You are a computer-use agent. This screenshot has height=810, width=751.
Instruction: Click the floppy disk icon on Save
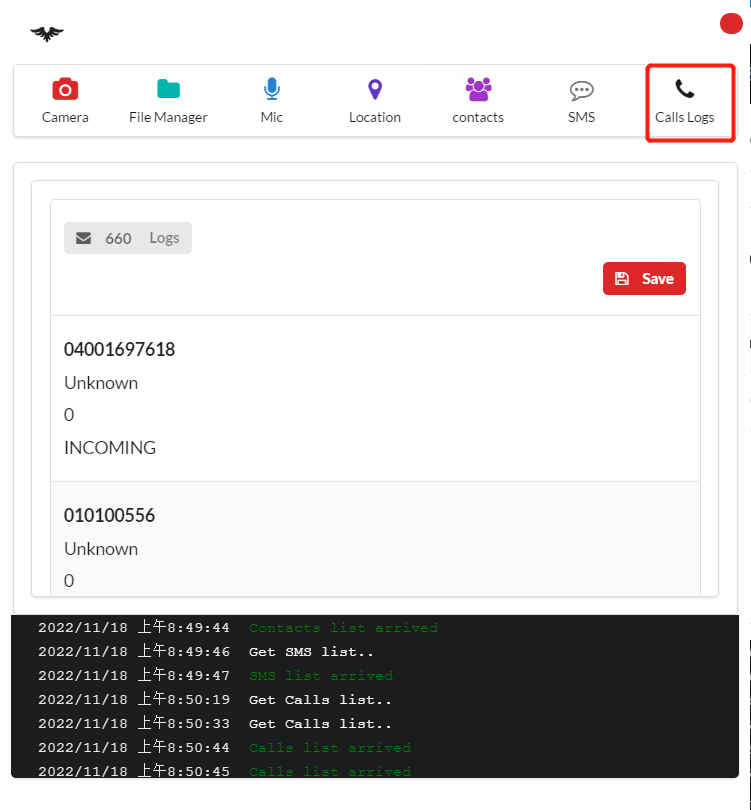pos(622,279)
